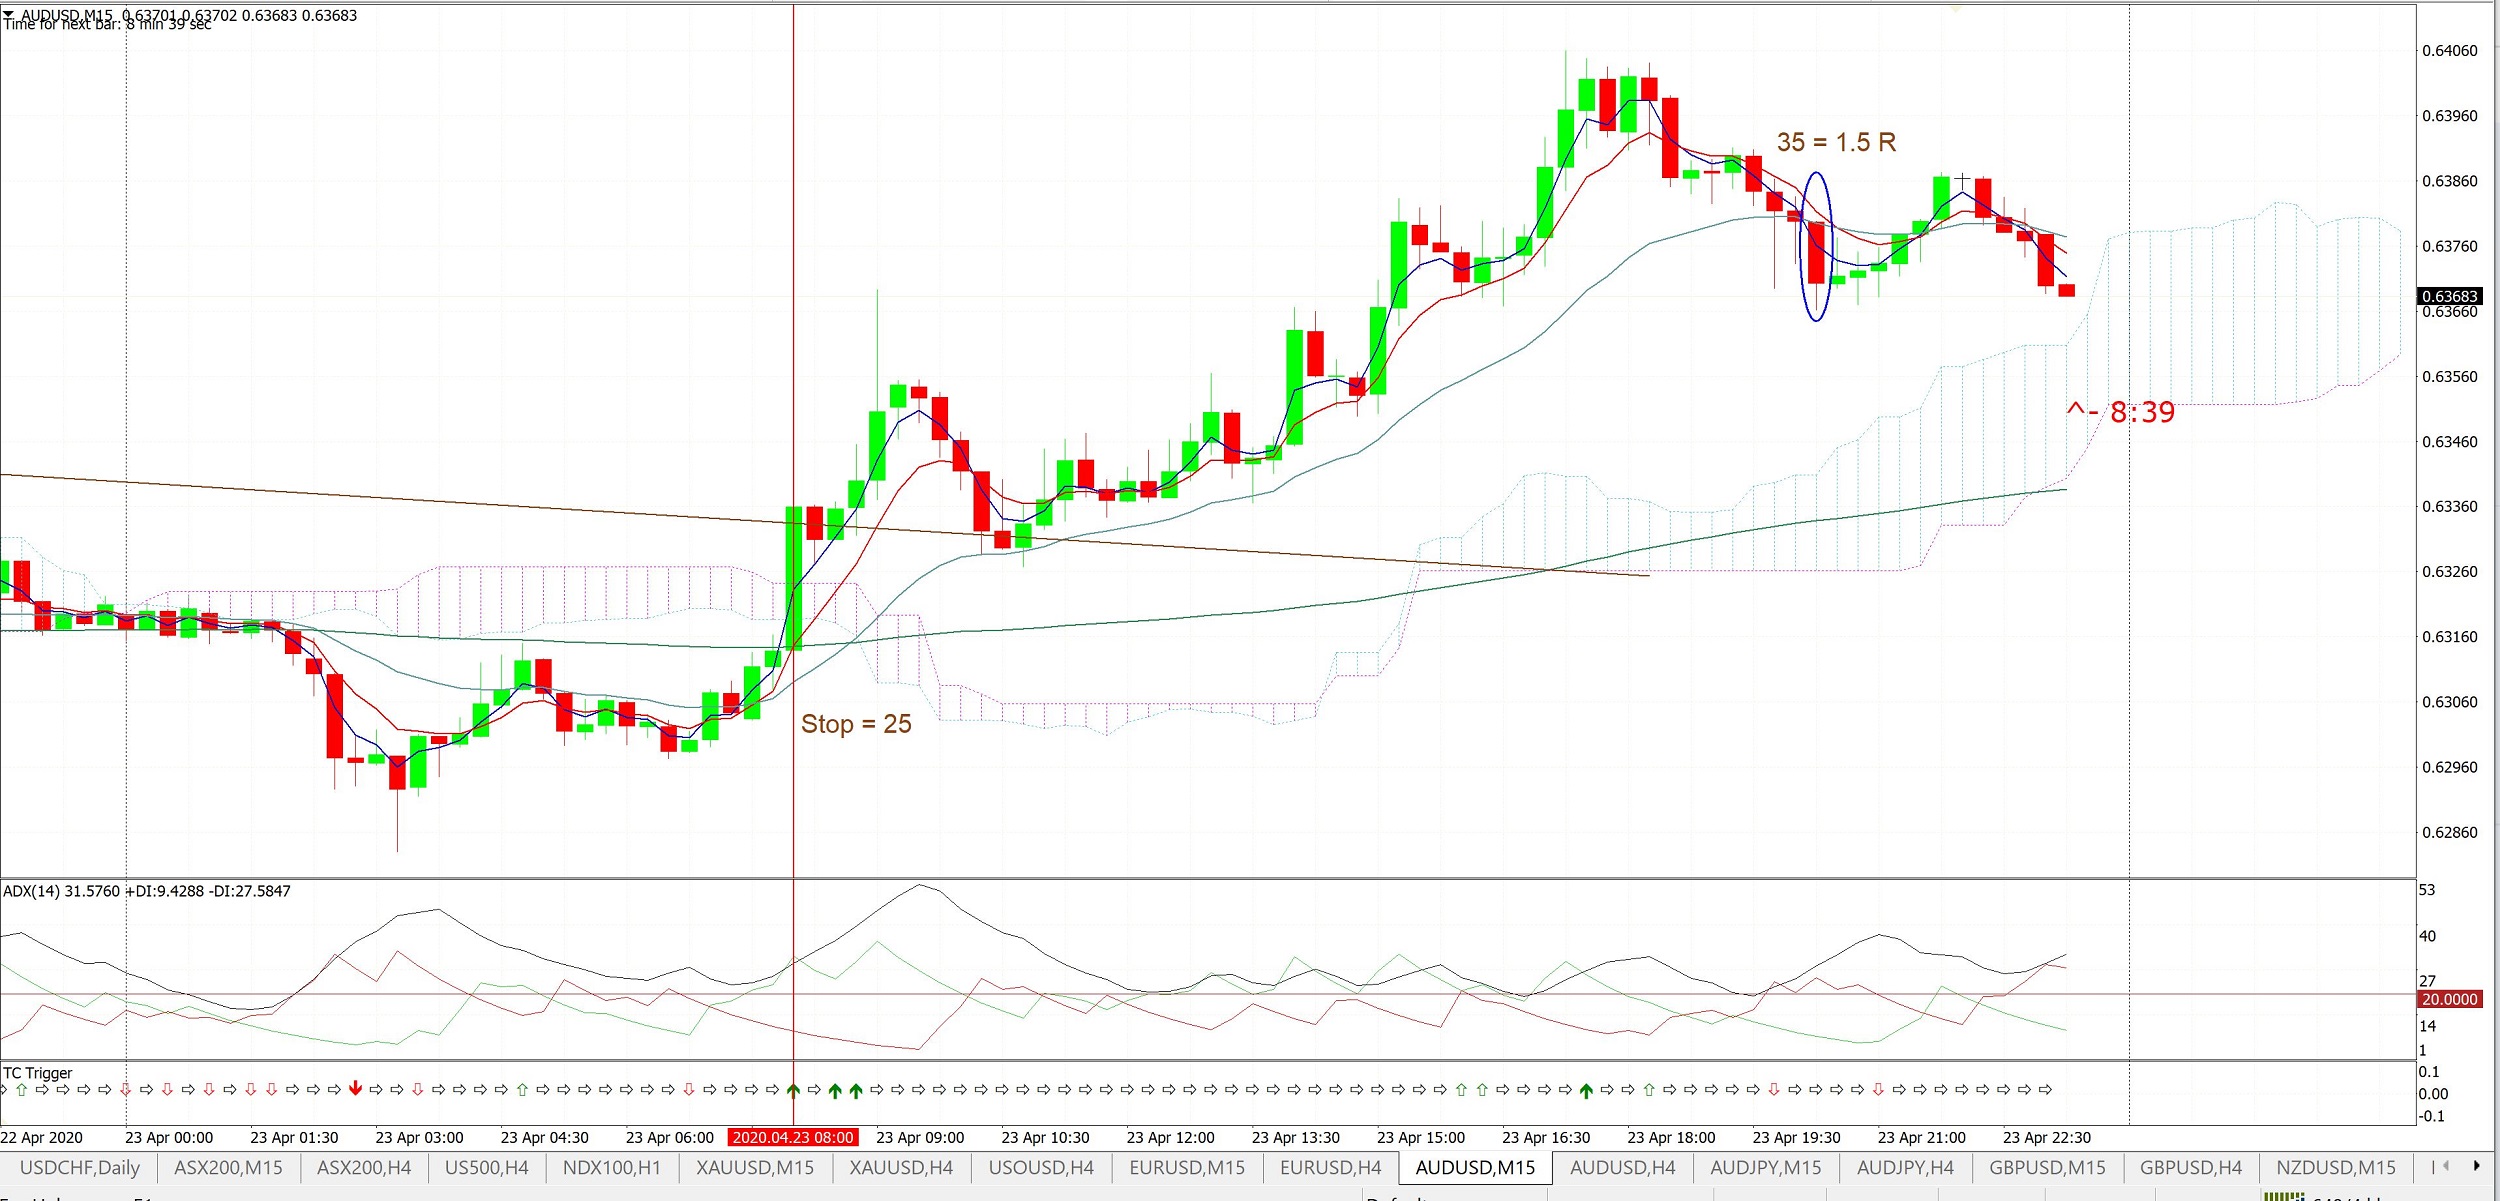Click ADX scale value 53
Image resolution: width=2500 pixels, height=1201 pixels.
[2427, 890]
